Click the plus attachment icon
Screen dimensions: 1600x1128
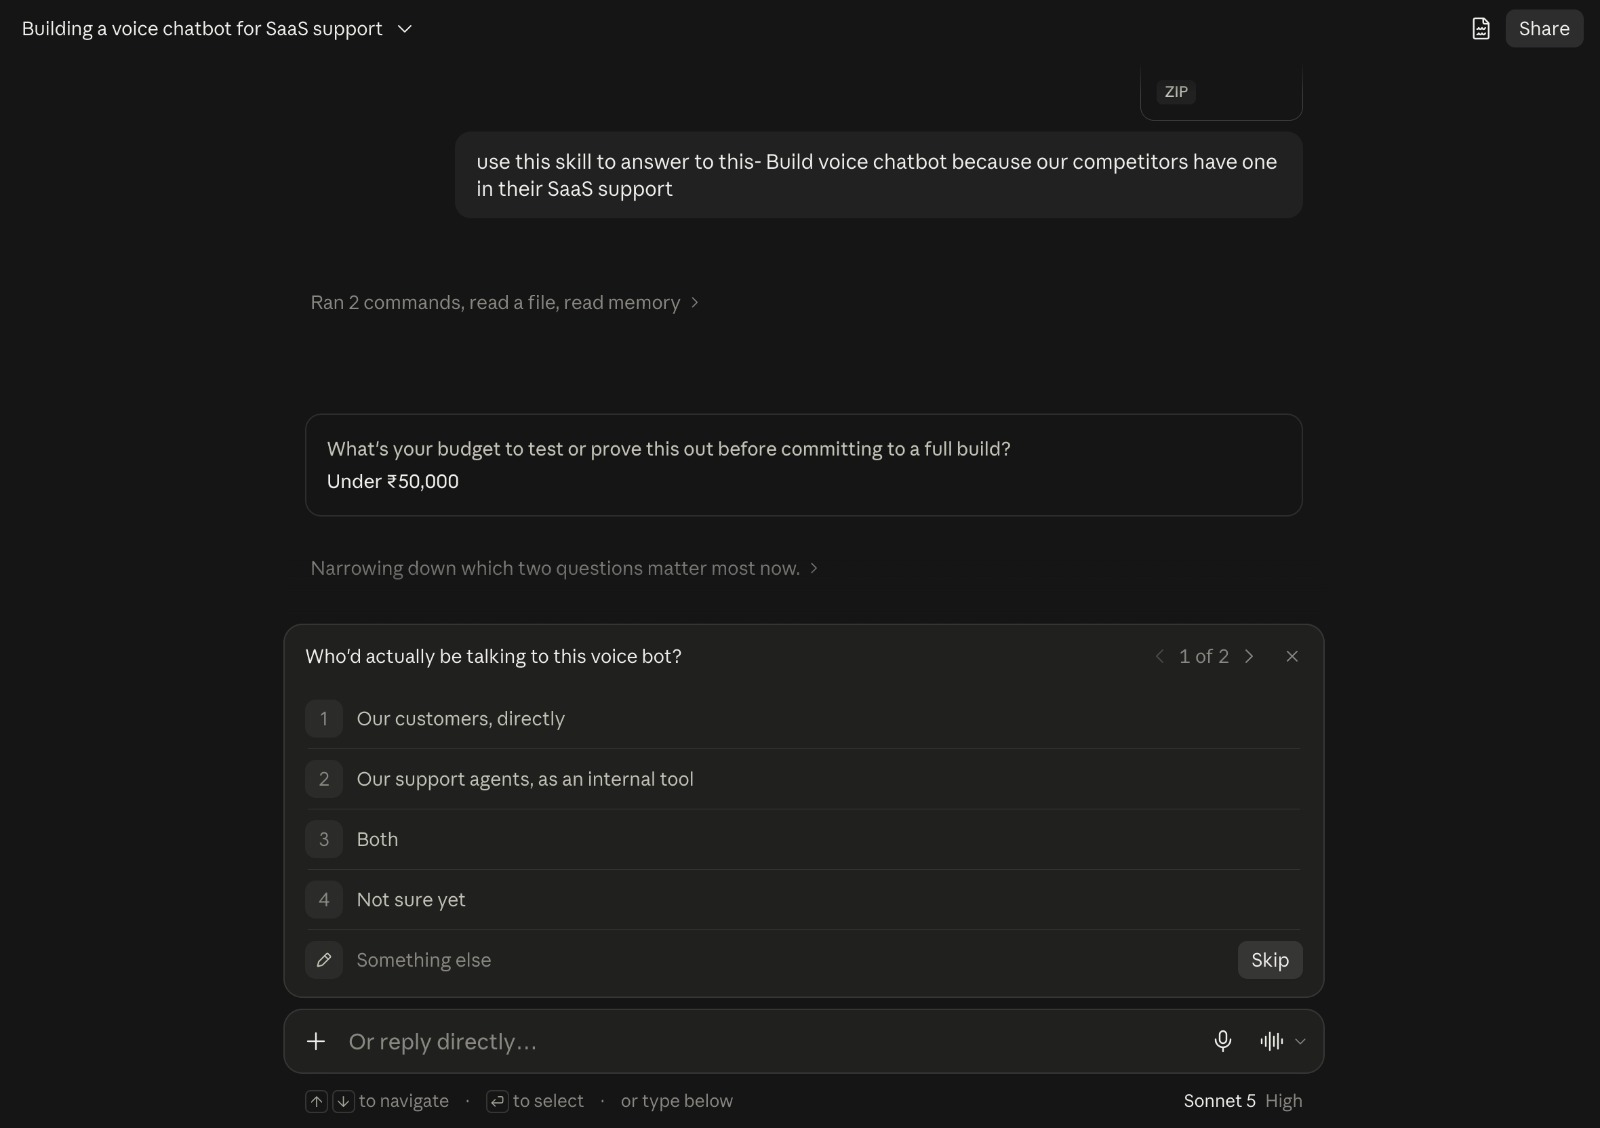click(x=316, y=1041)
